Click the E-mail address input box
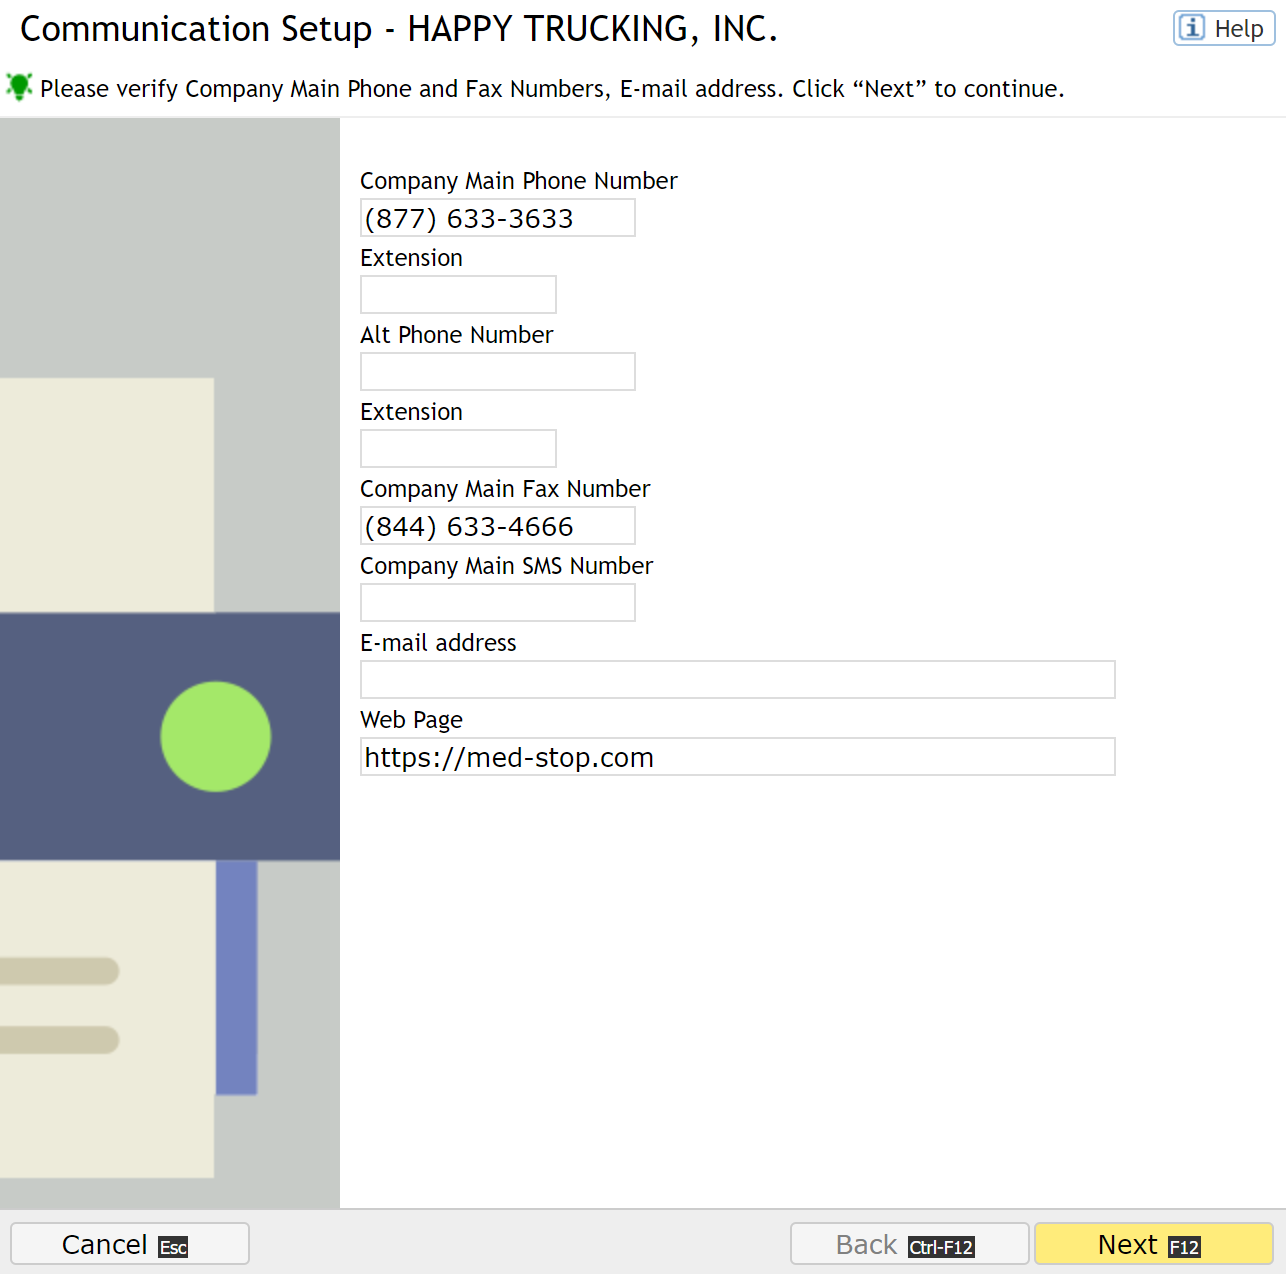 (x=737, y=680)
